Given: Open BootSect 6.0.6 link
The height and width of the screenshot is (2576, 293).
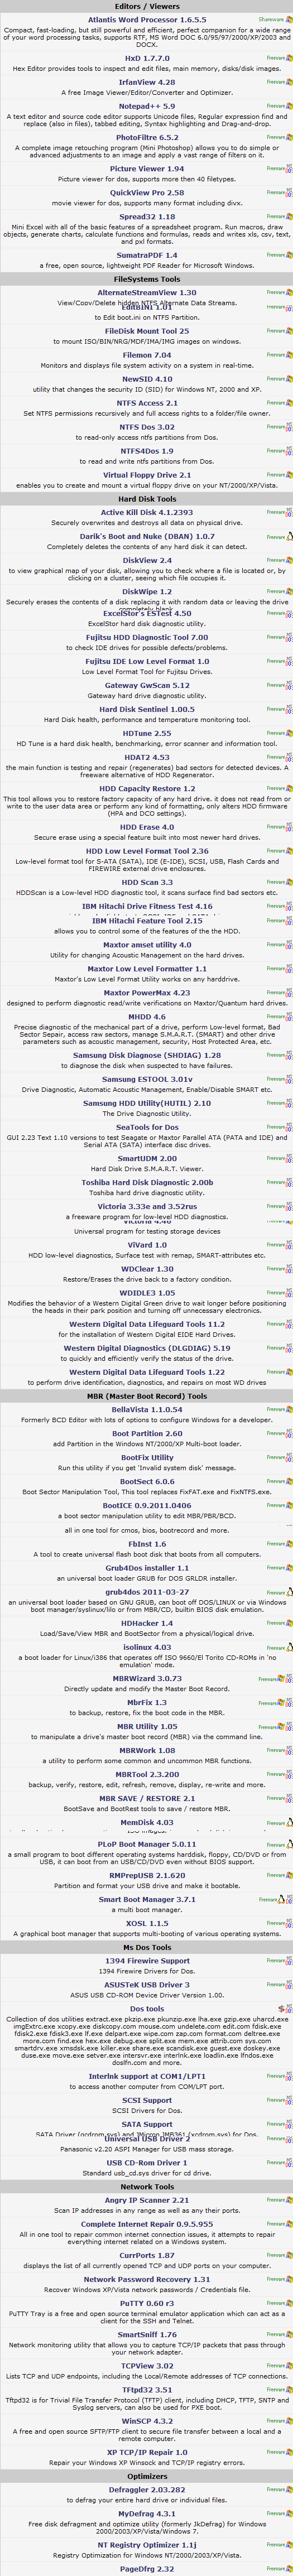Looking at the screenshot, I should 146,1481.
